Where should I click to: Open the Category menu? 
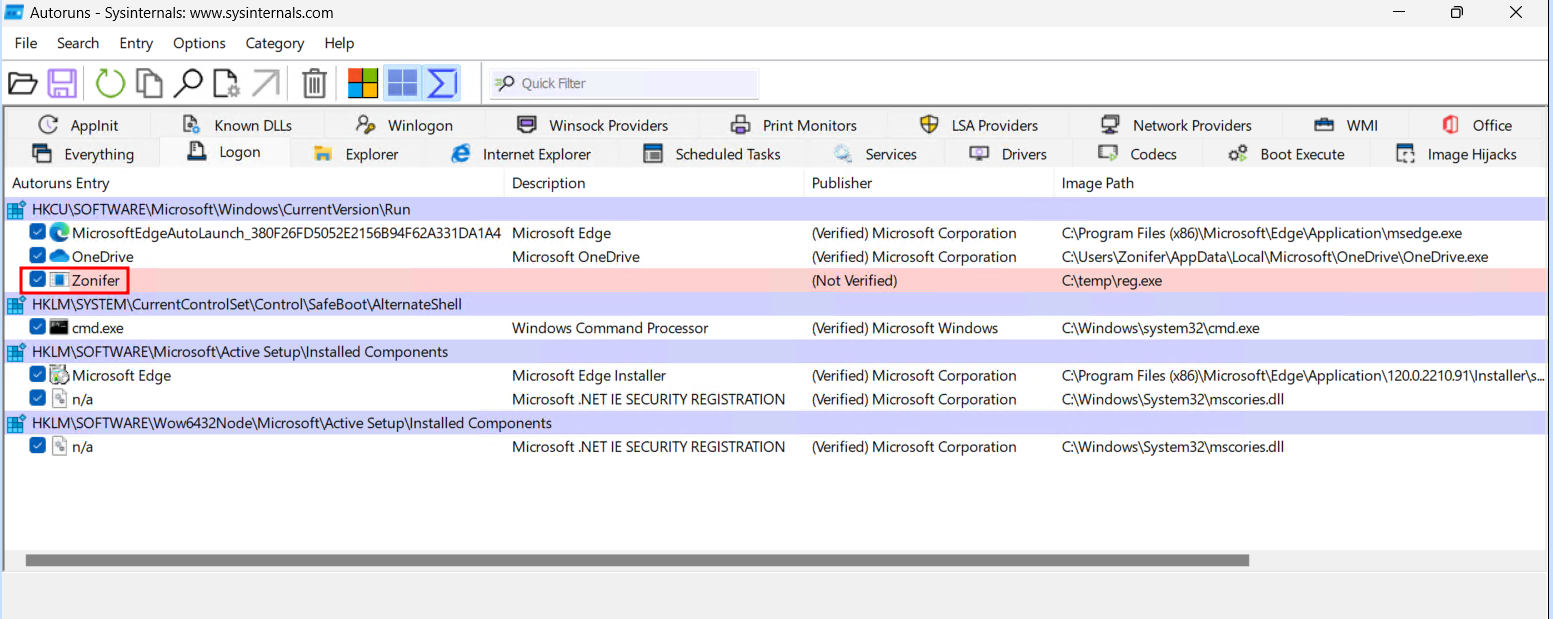(275, 43)
